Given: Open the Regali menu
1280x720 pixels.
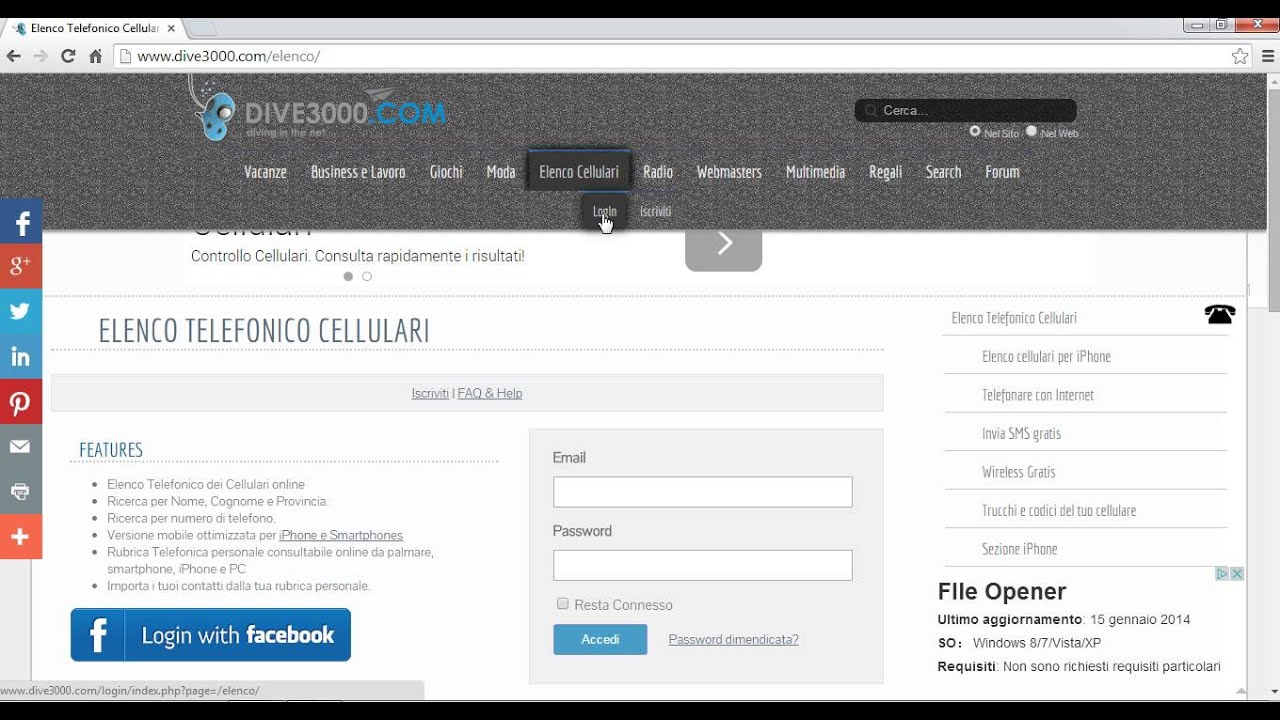Looking at the screenshot, I should click(x=885, y=172).
